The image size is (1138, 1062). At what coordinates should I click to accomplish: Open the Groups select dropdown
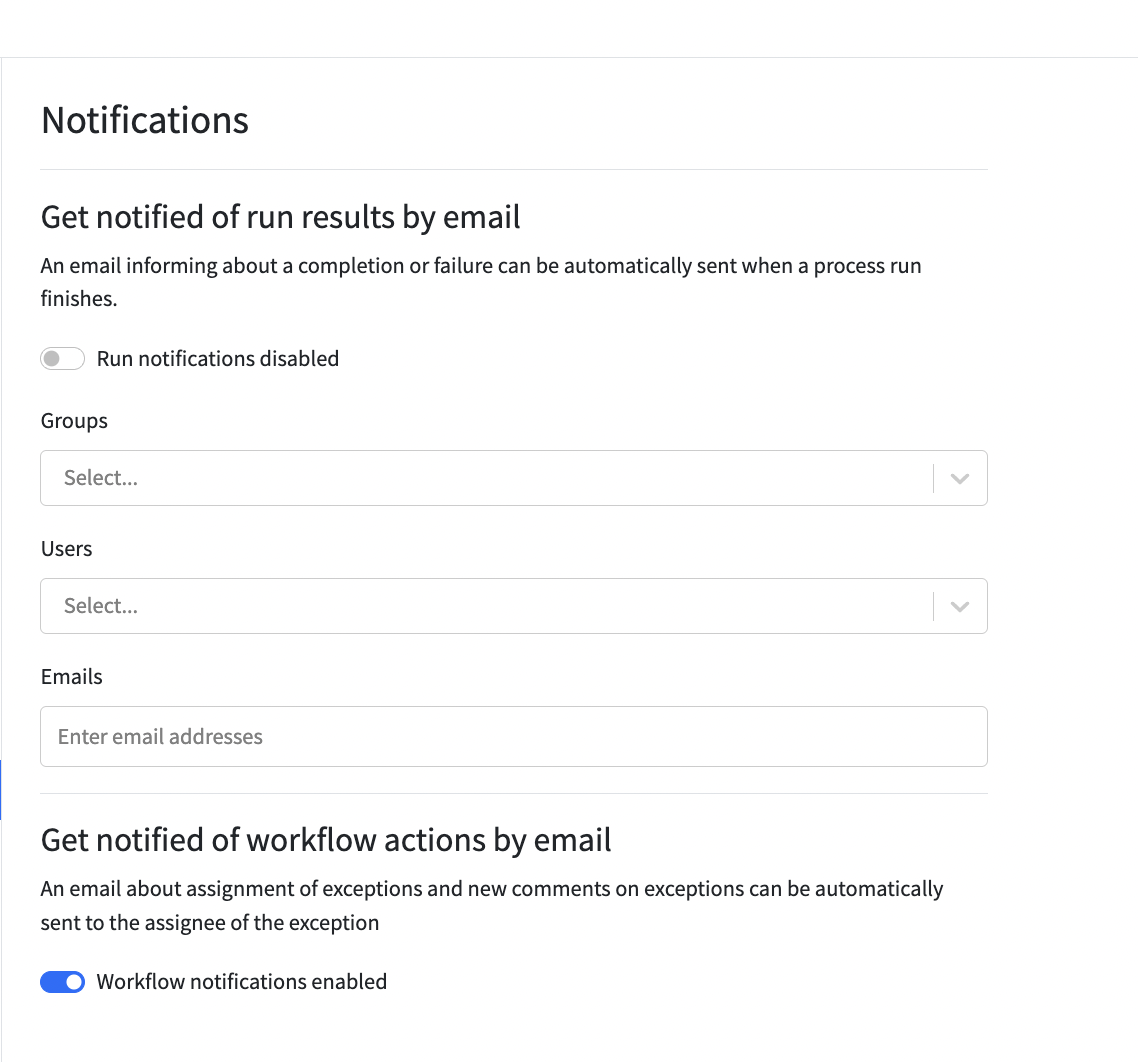point(514,478)
